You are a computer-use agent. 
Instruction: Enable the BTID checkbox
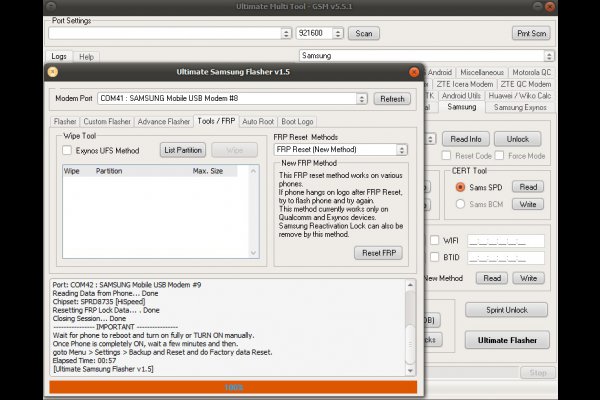[x=435, y=257]
